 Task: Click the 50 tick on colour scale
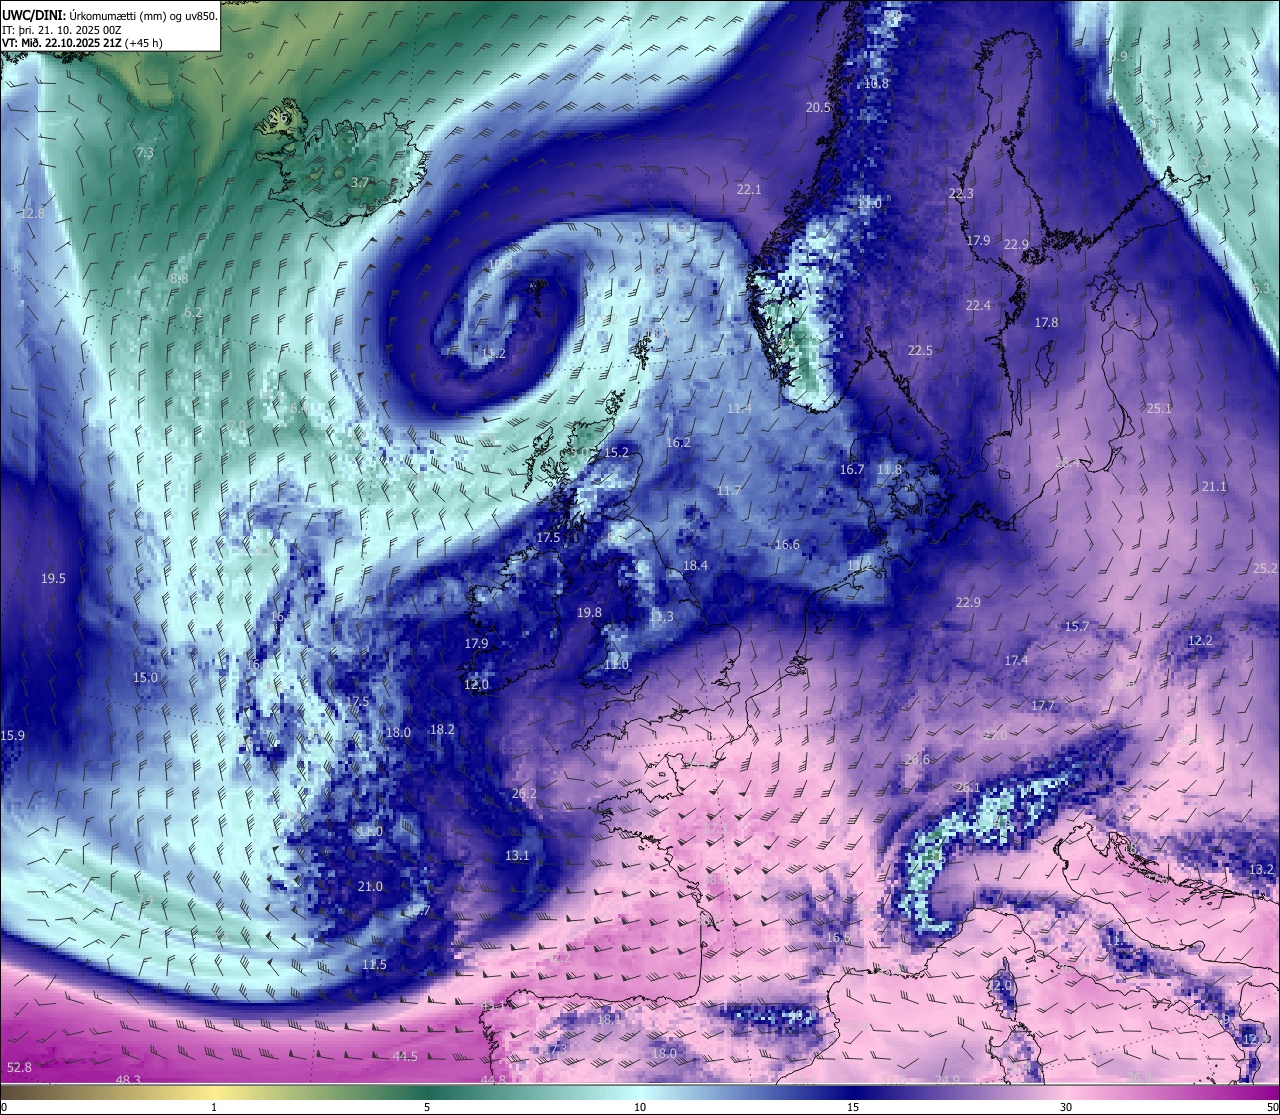coord(1272,1107)
